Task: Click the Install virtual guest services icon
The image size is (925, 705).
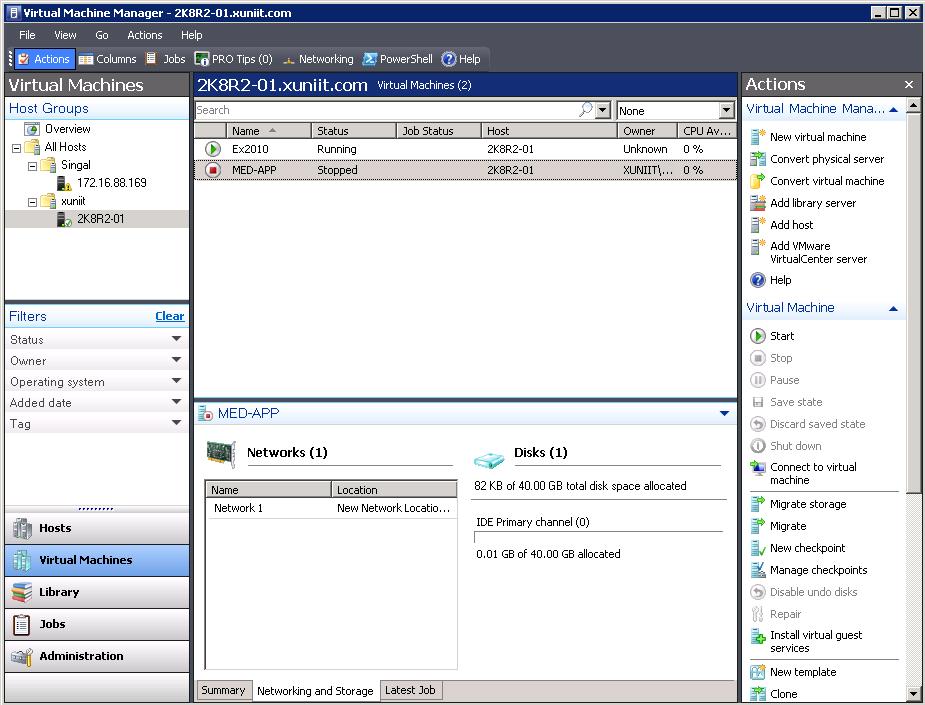Action: [x=757, y=636]
